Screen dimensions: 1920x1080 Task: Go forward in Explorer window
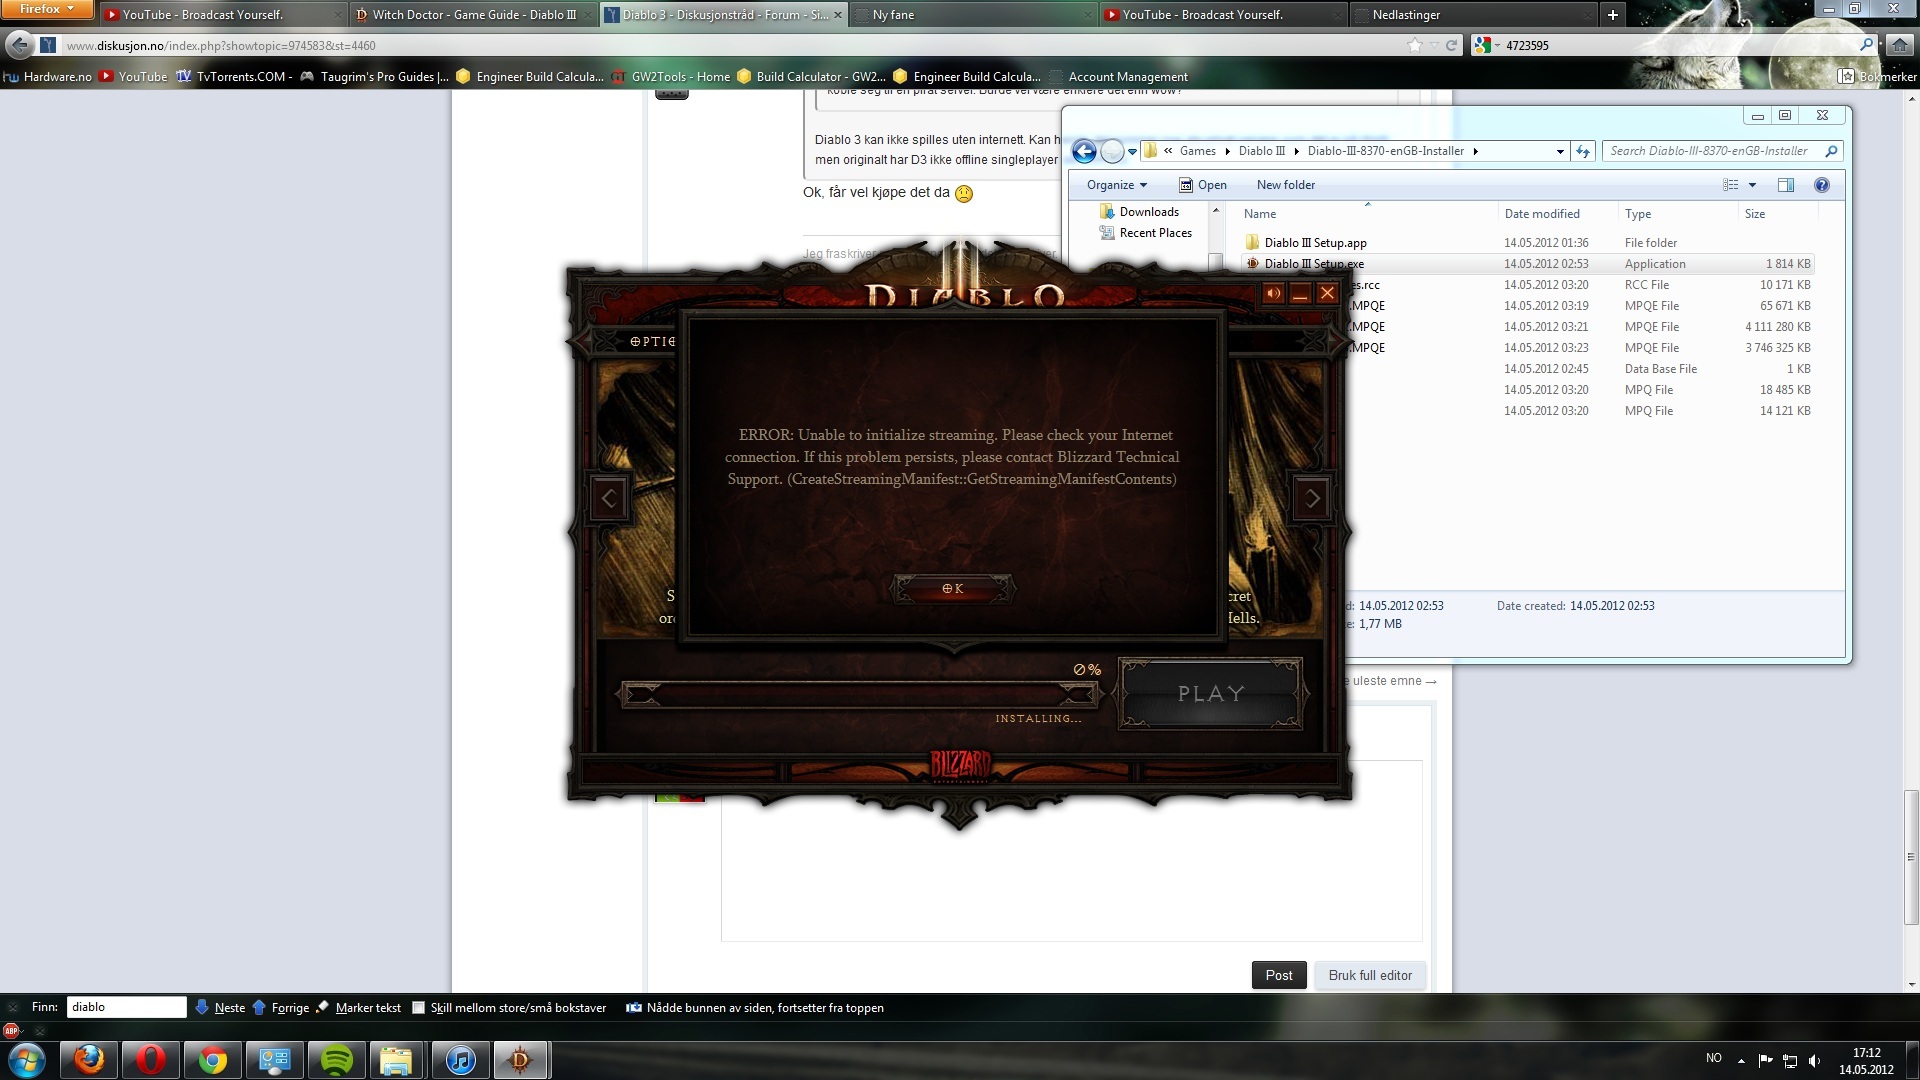pos(1112,151)
